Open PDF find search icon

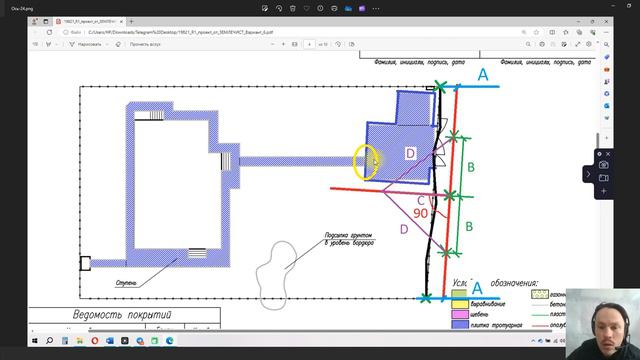pyautogui.click(x=528, y=44)
